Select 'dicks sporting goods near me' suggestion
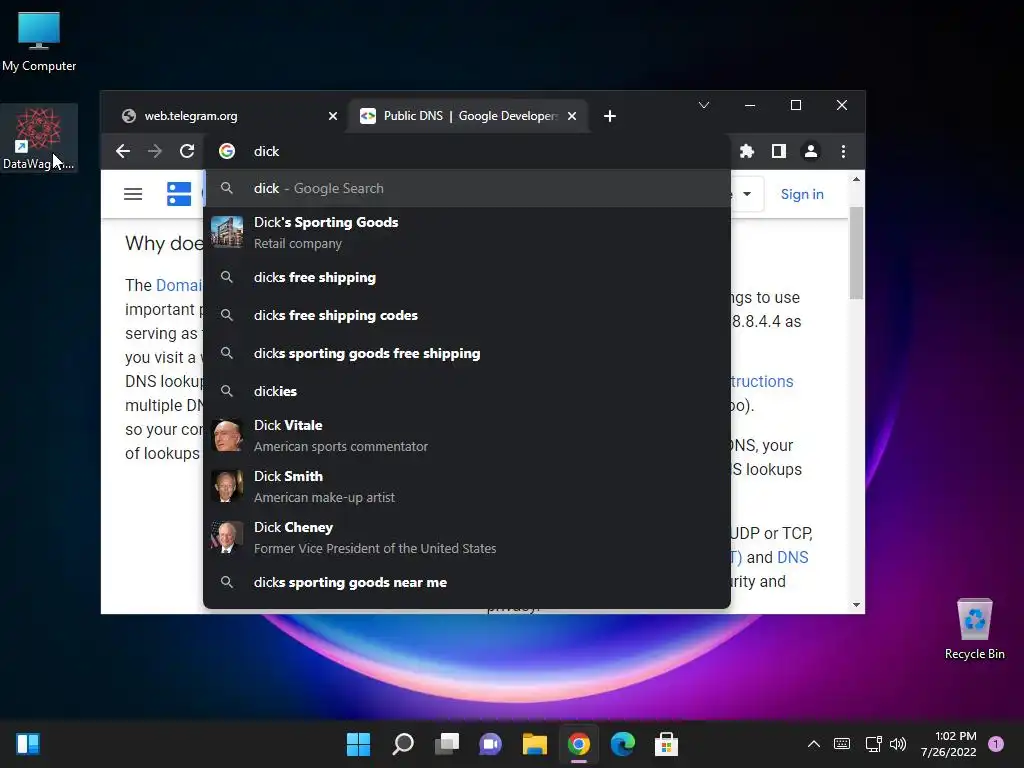Screen dimensions: 1024x768 coord(467,583)
